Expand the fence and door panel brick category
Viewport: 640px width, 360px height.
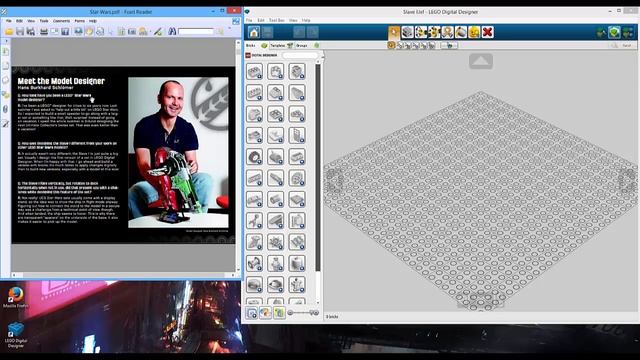click(x=297, y=136)
